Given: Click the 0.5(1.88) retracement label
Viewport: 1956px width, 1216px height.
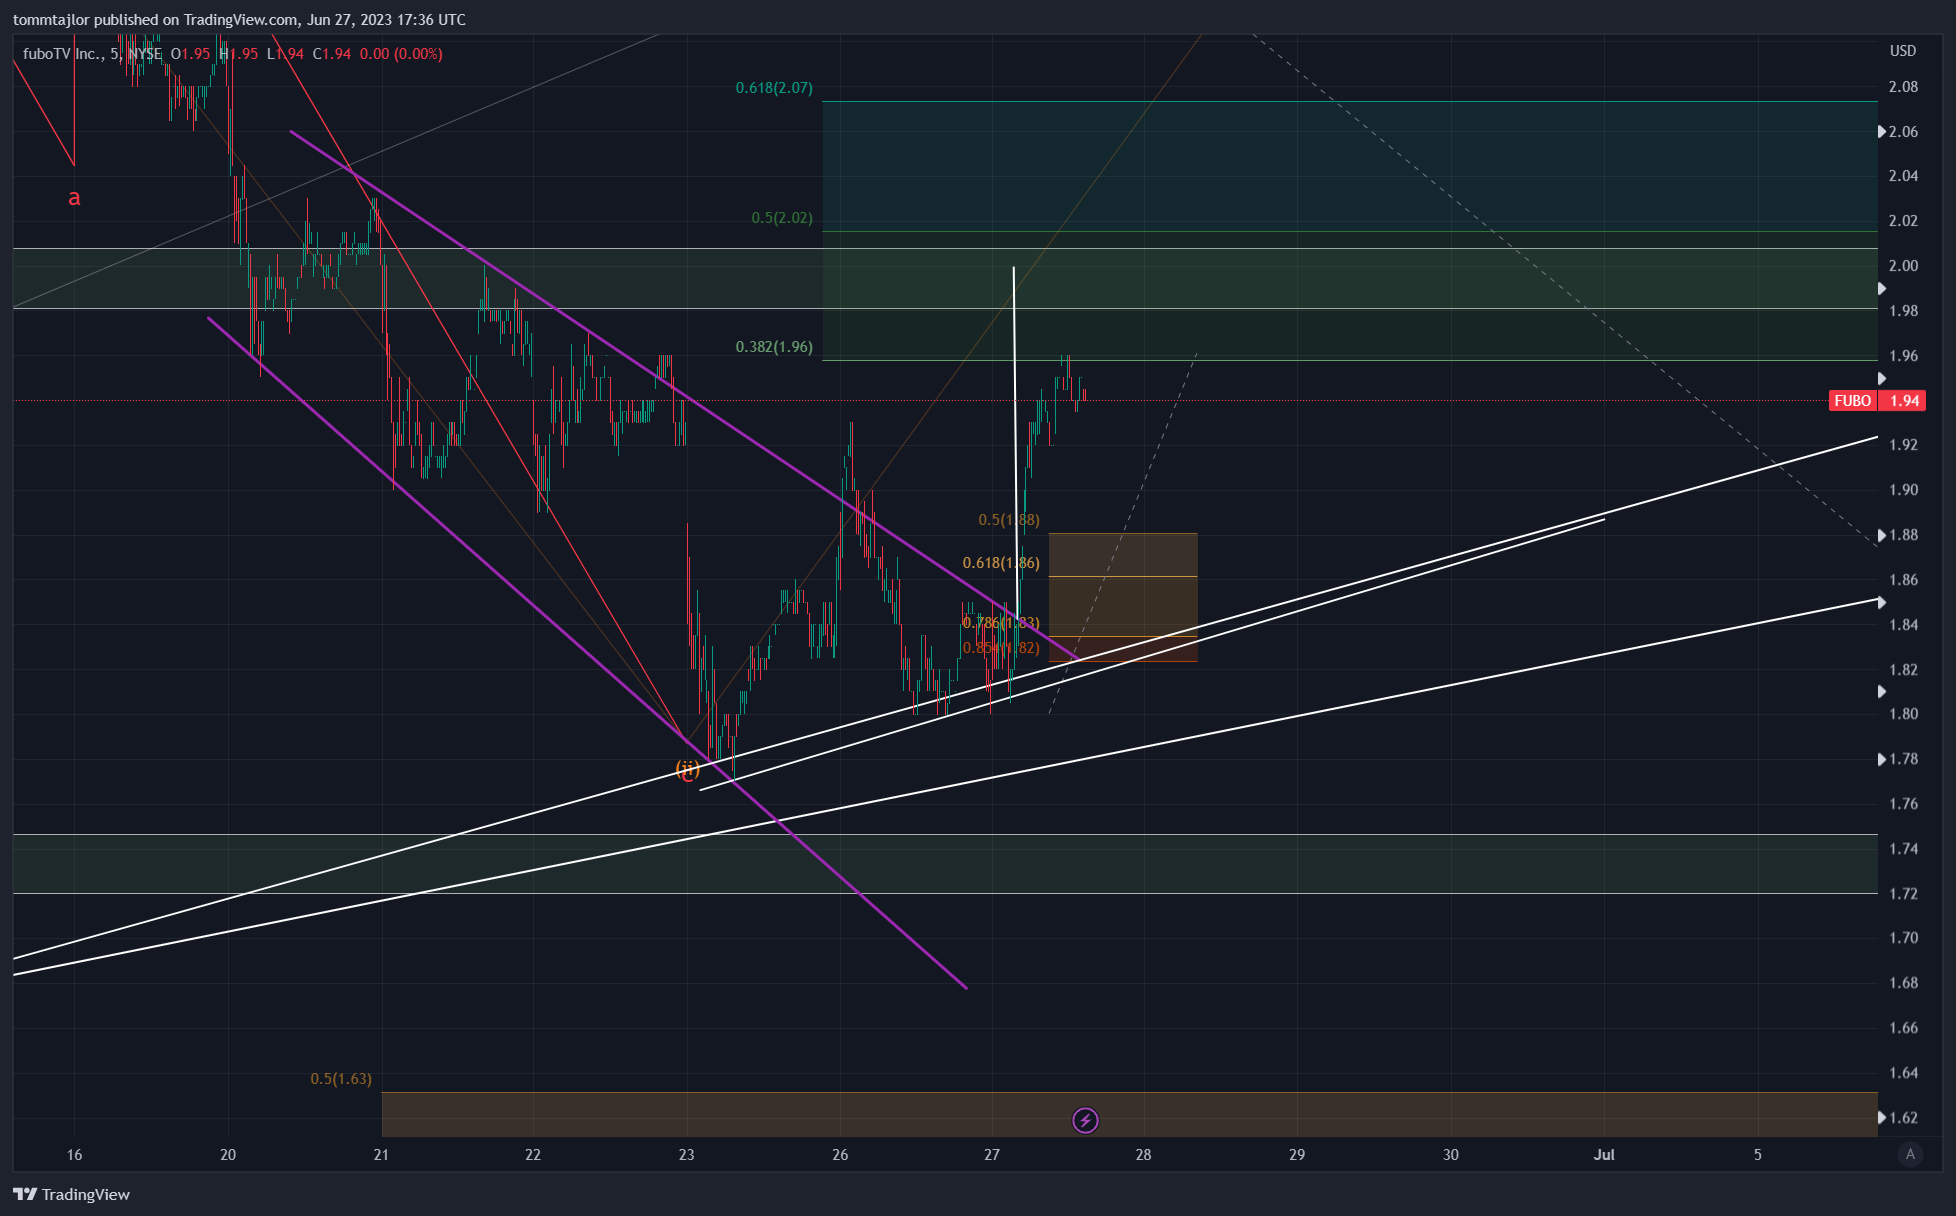Looking at the screenshot, I should [x=1009, y=520].
